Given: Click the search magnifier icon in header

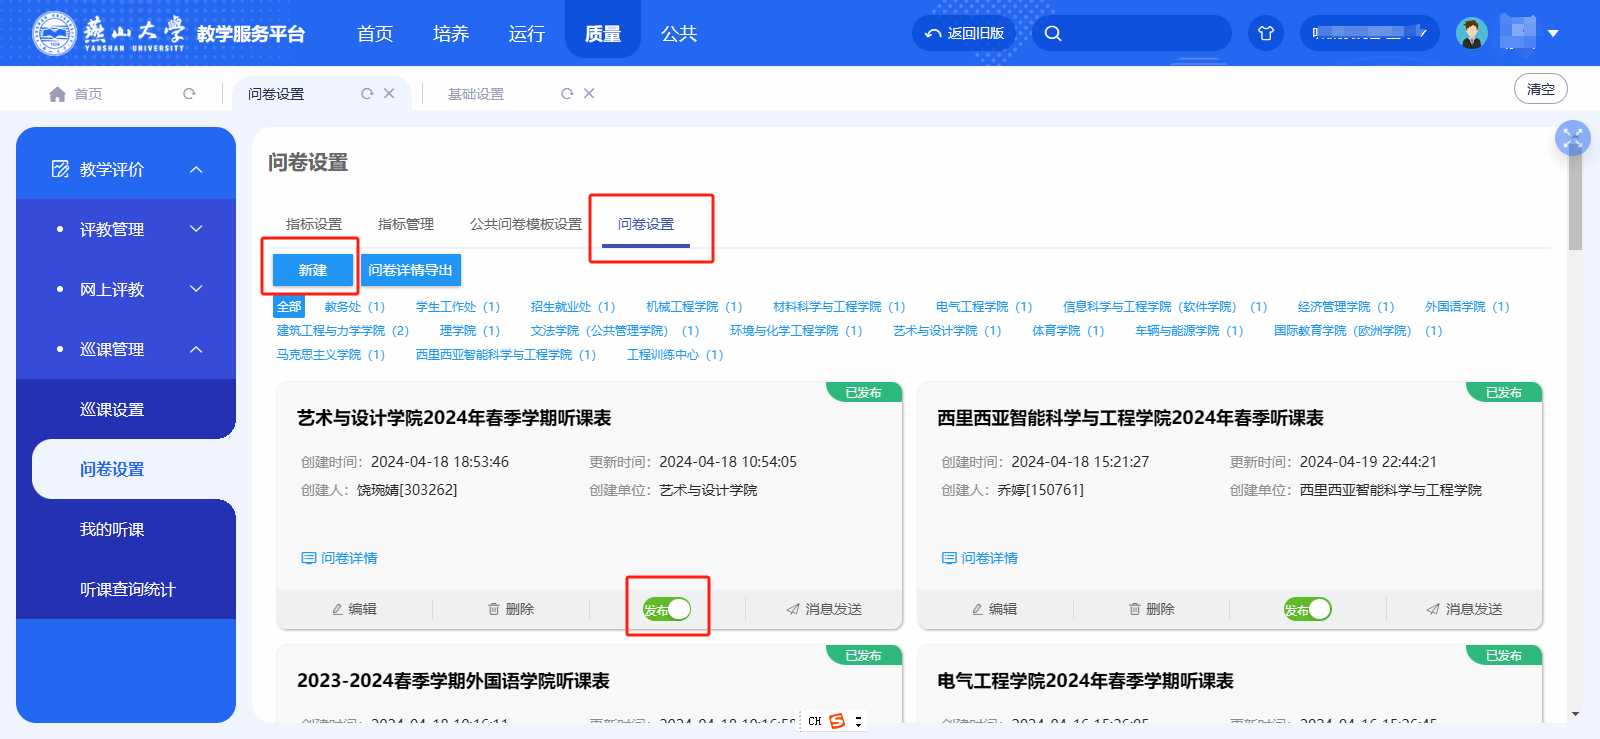Looking at the screenshot, I should pyautogui.click(x=1053, y=33).
